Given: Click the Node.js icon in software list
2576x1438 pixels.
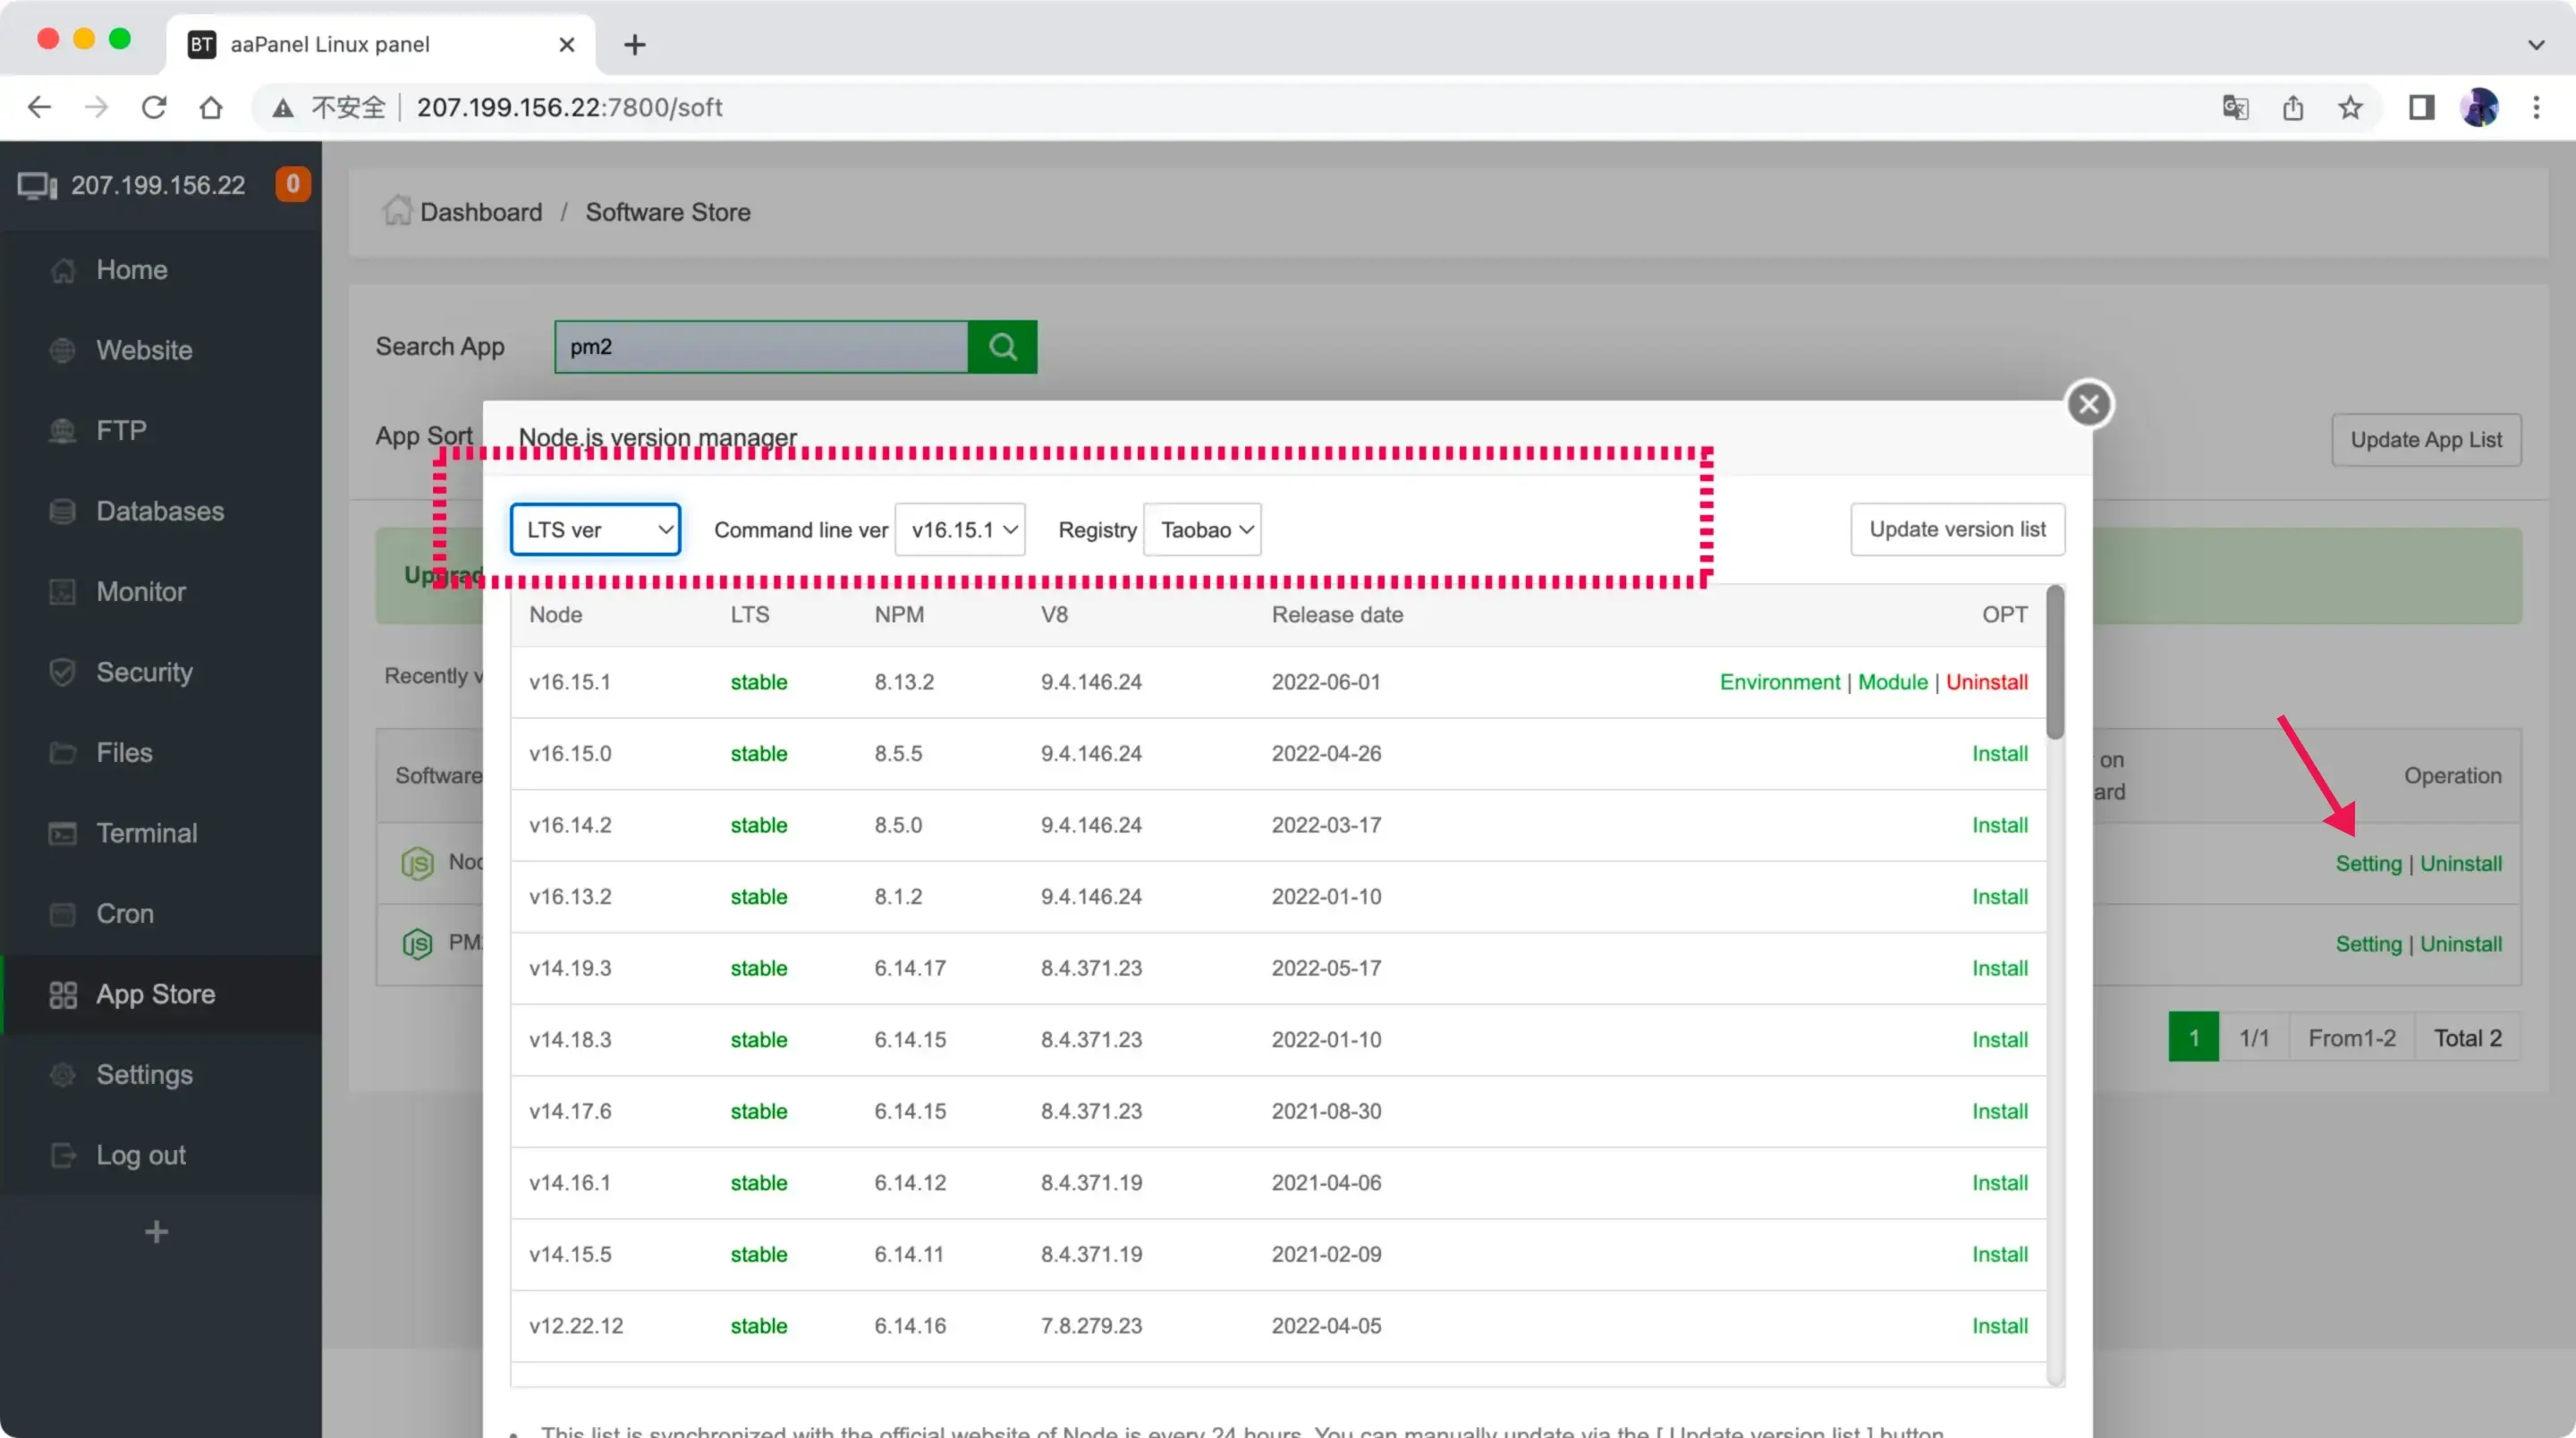Looking at the screenshot, I should pyautogui.click(x=417, y=863).
